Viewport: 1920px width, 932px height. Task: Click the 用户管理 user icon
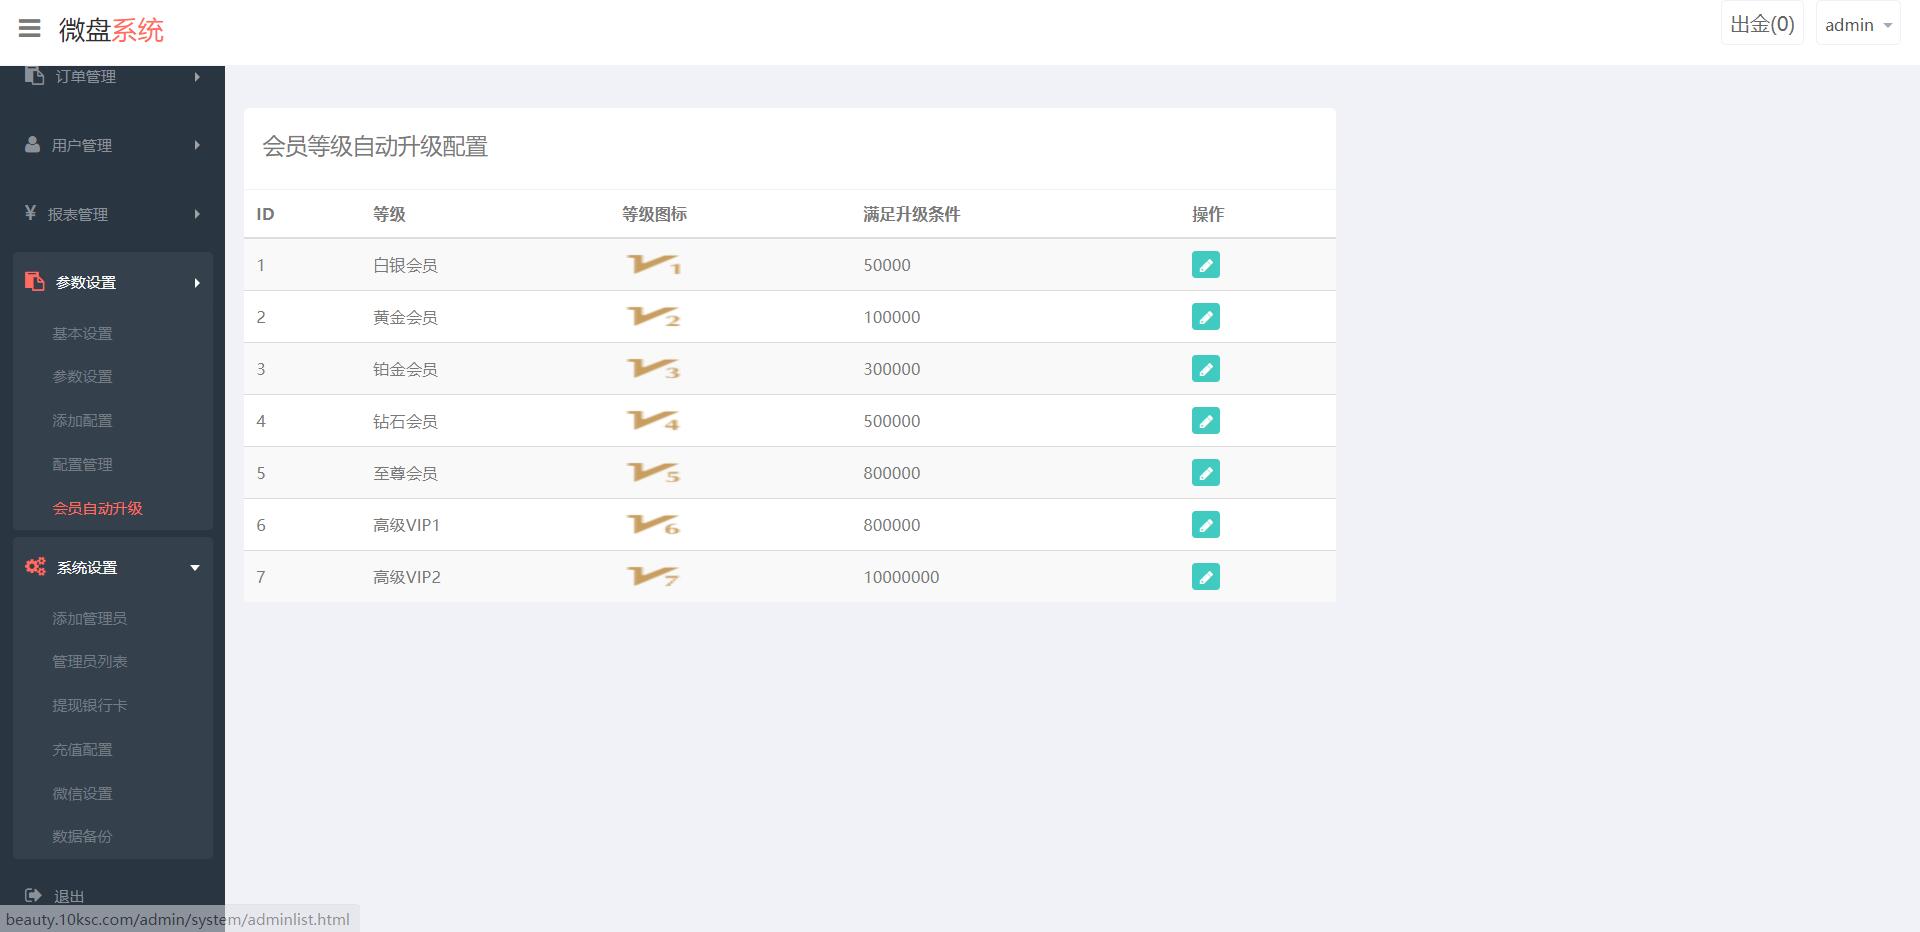(32, 145)
